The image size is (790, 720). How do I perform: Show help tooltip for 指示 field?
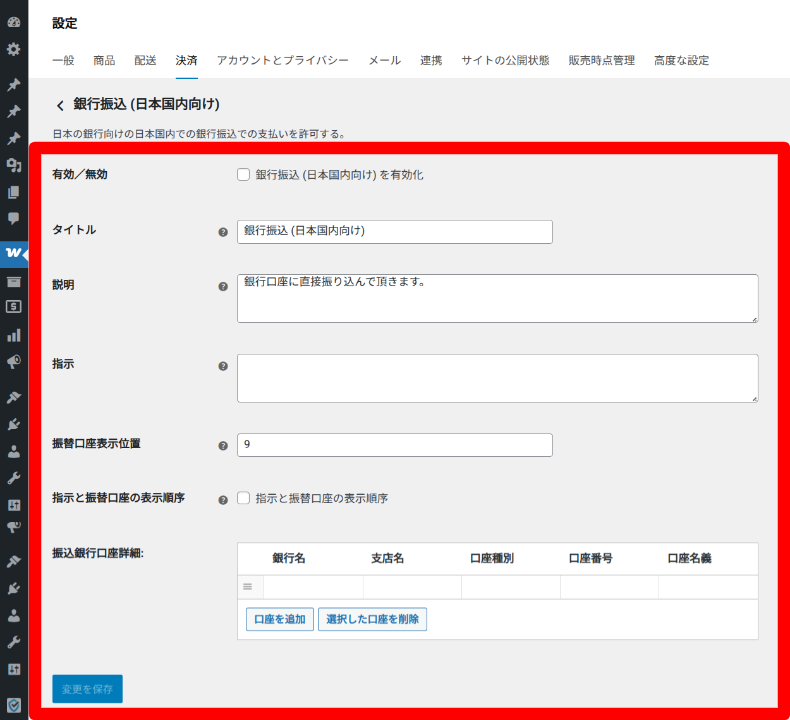223,366
